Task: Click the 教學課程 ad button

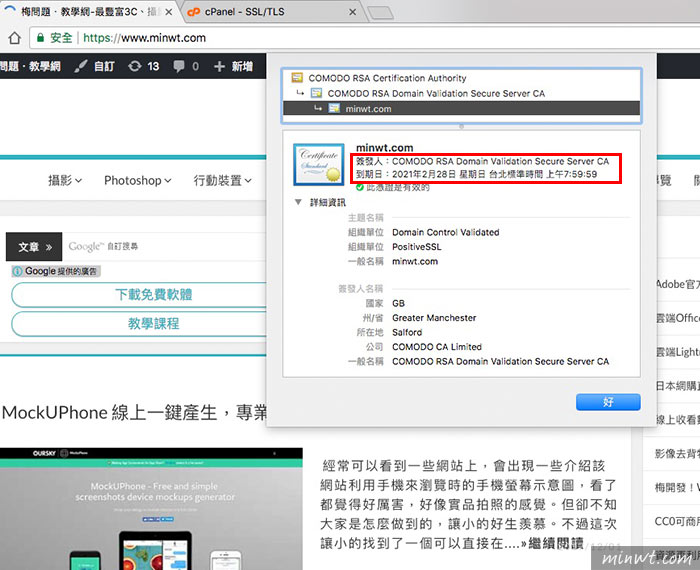Action: coord(139,324)
